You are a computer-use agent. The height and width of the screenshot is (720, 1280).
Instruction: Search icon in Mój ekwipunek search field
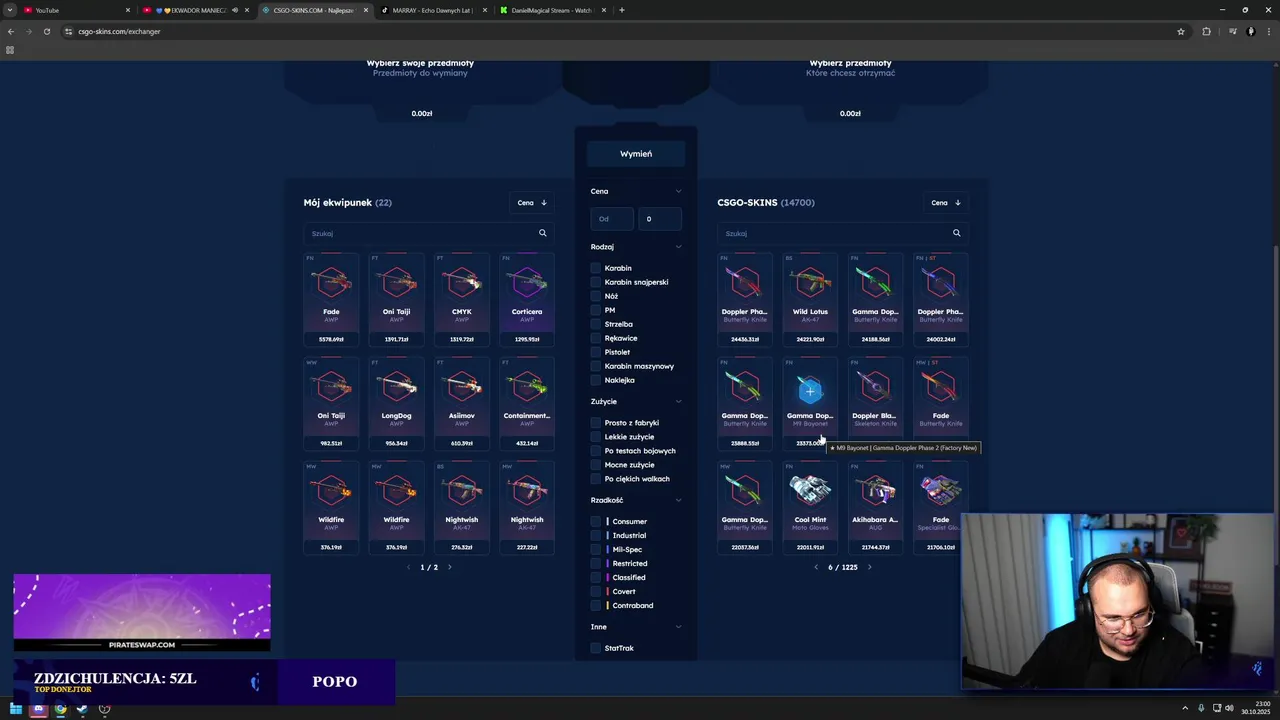(x=543, y=233)
